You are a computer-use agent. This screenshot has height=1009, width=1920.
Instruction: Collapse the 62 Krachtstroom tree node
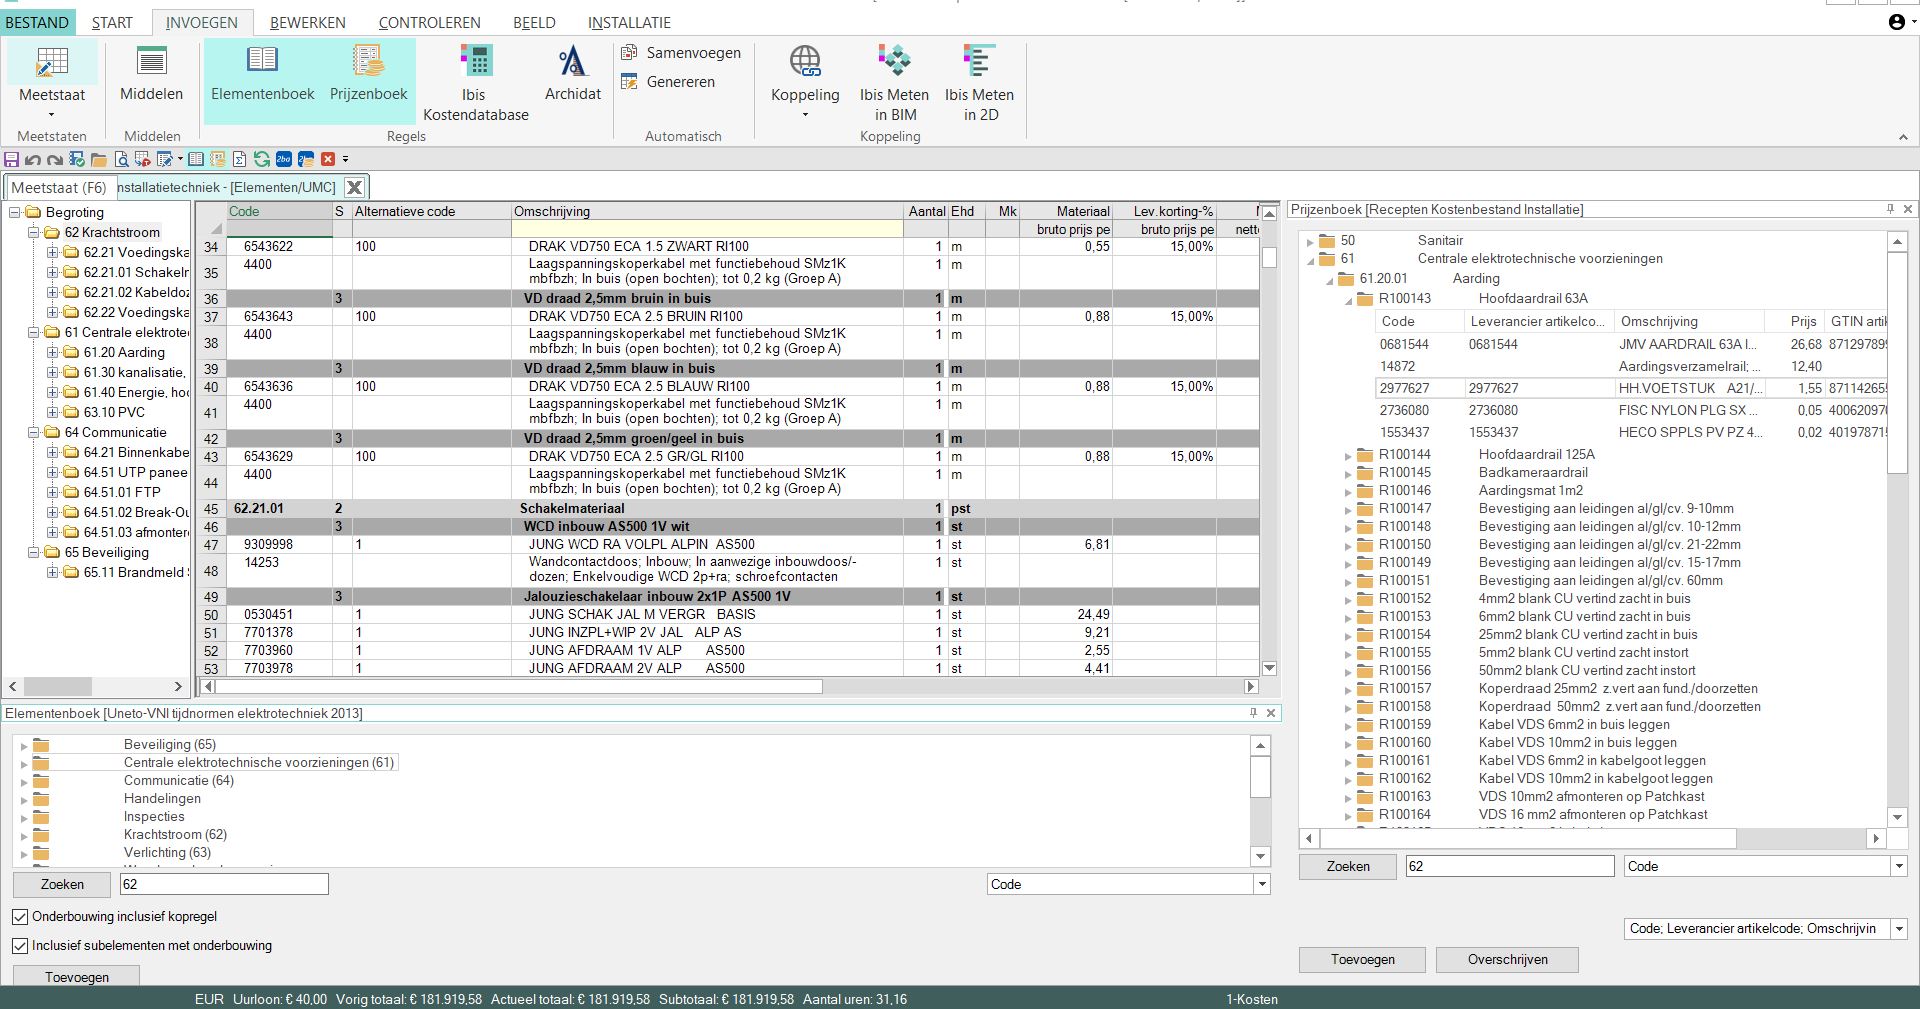[x=34, y=233]
